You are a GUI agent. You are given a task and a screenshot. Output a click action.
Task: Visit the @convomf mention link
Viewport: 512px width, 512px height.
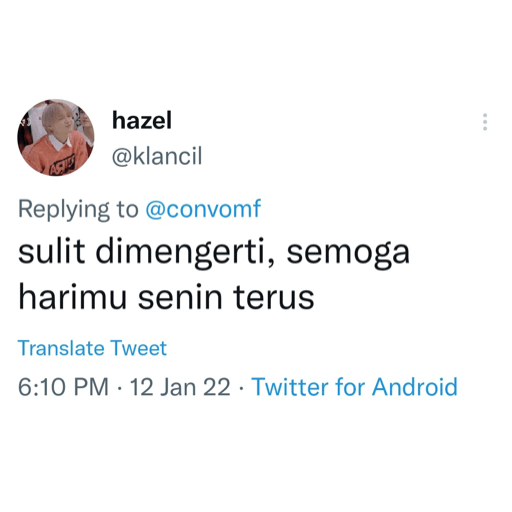pyautogui.click(x=203, y=209)
